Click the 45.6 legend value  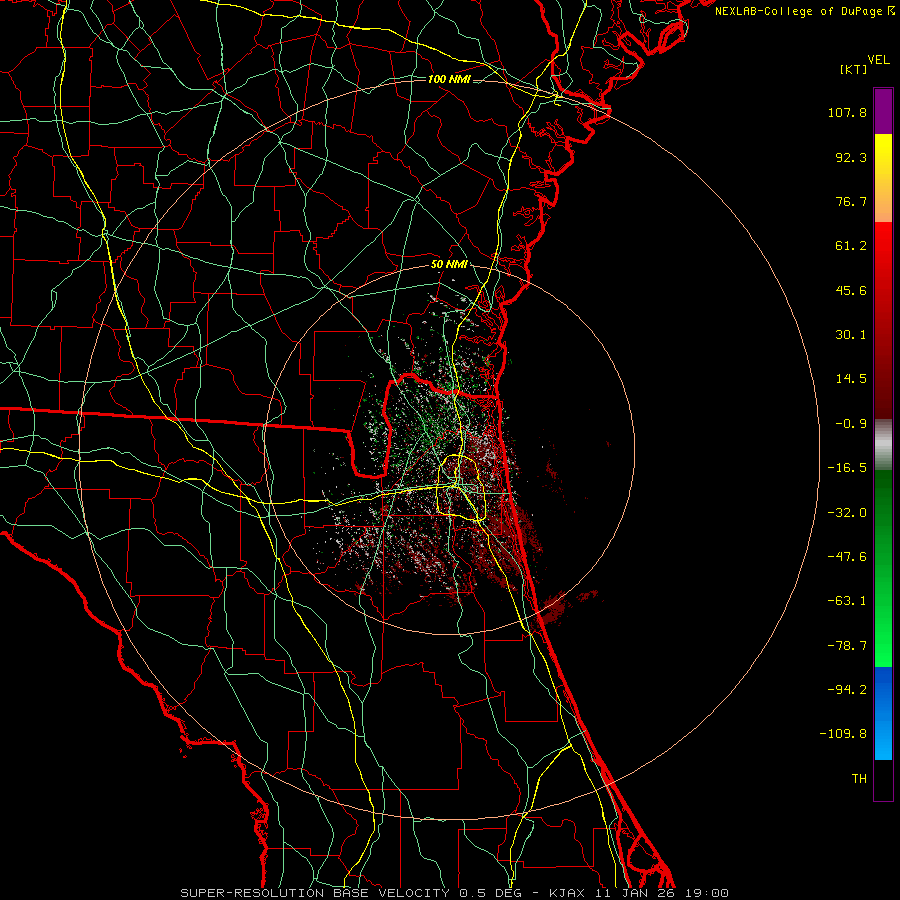click(851, 290)
